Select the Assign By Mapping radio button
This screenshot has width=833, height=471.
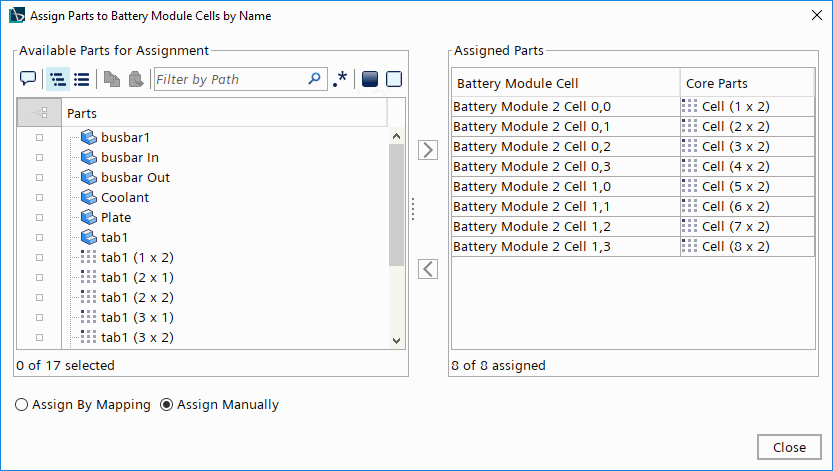pos(22,405)
